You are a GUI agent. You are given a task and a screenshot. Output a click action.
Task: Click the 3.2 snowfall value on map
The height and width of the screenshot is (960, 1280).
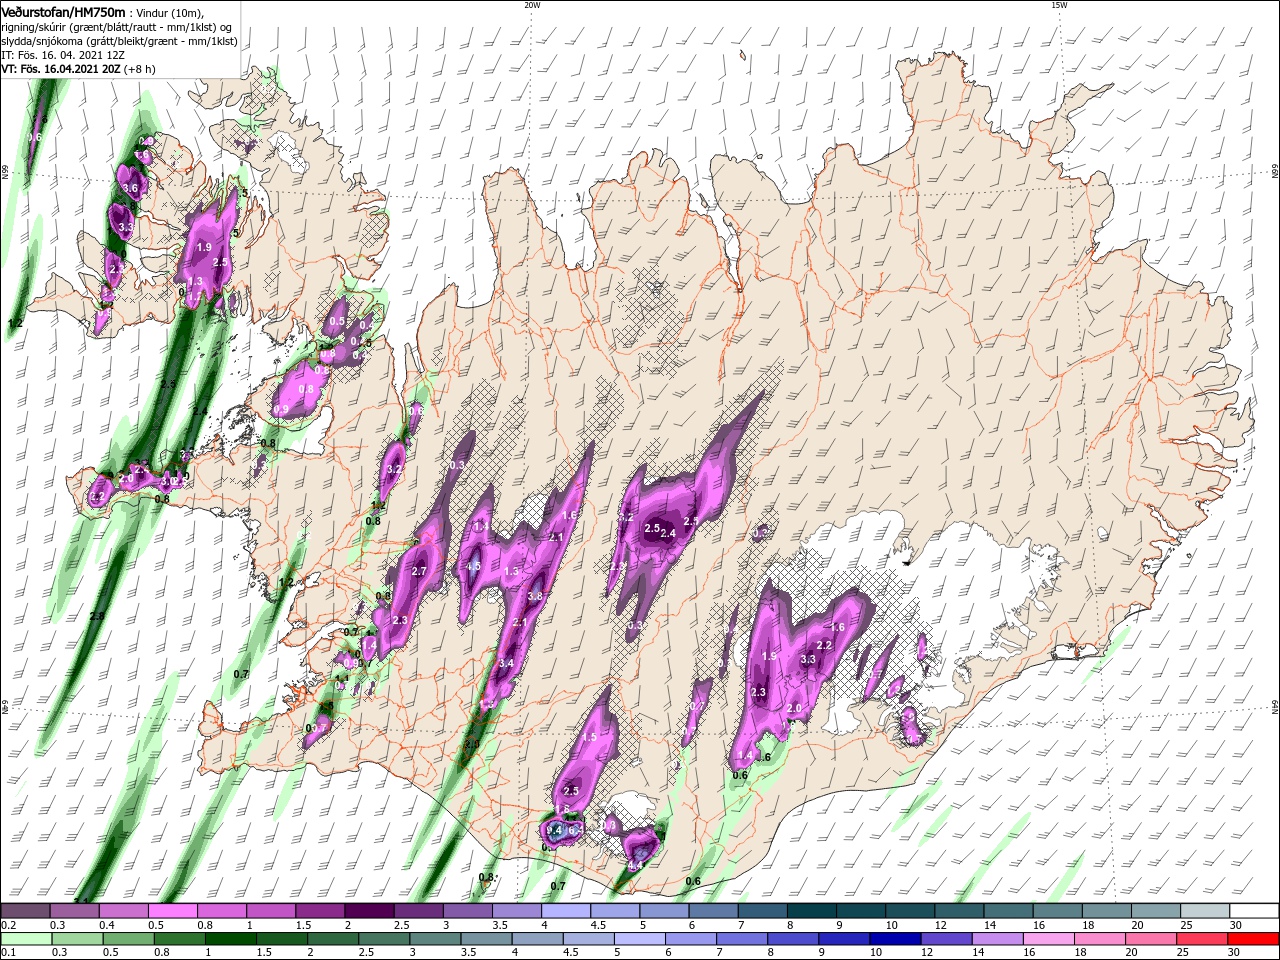(x=393, y=469)
